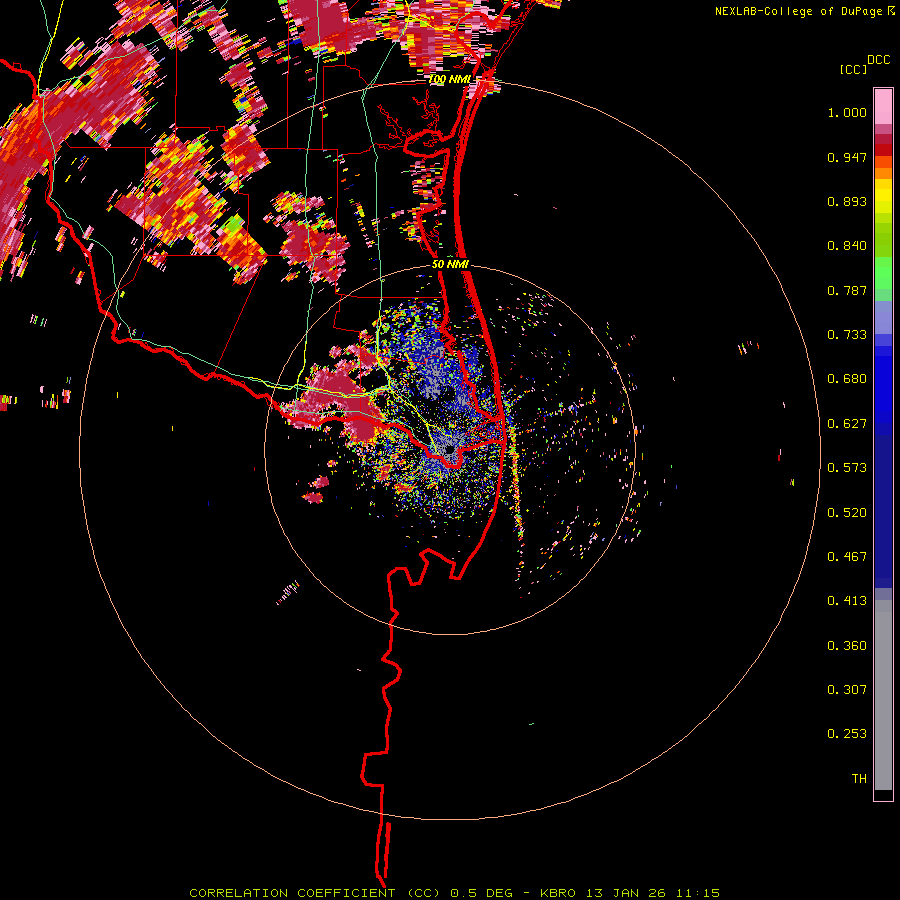Screen dimensions: 900x900
Task: Click the 1.000 color scale value
Action: click(847, 112)
